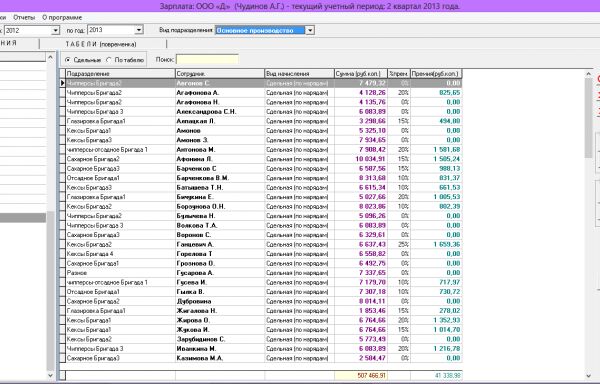Click the left panel scroll down arrow
The image size is (600, 384).
[x=50, y=376]
